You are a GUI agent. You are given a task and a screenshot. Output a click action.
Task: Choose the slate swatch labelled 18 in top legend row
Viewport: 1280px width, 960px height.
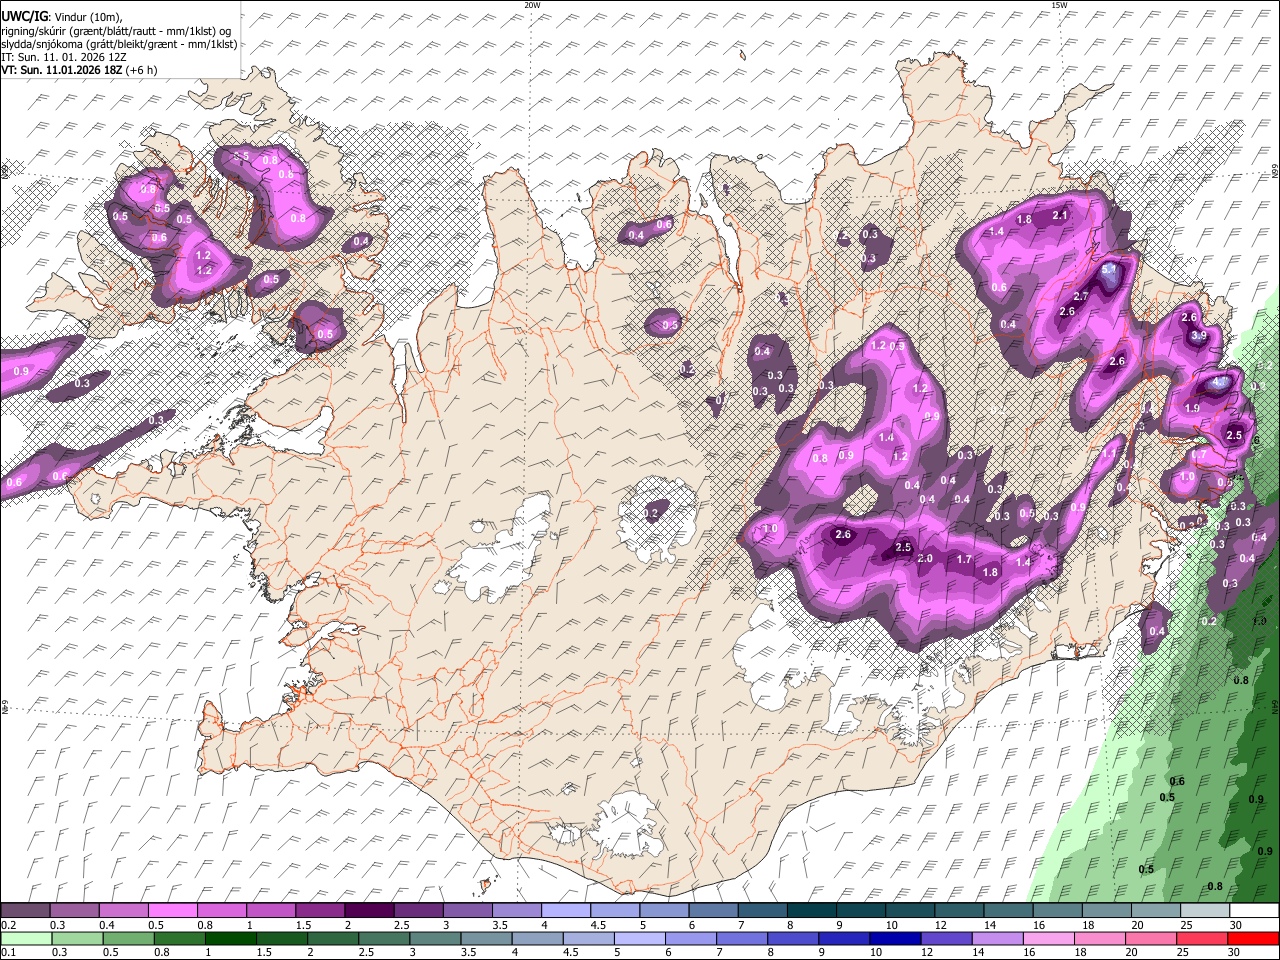point(1106,911)
